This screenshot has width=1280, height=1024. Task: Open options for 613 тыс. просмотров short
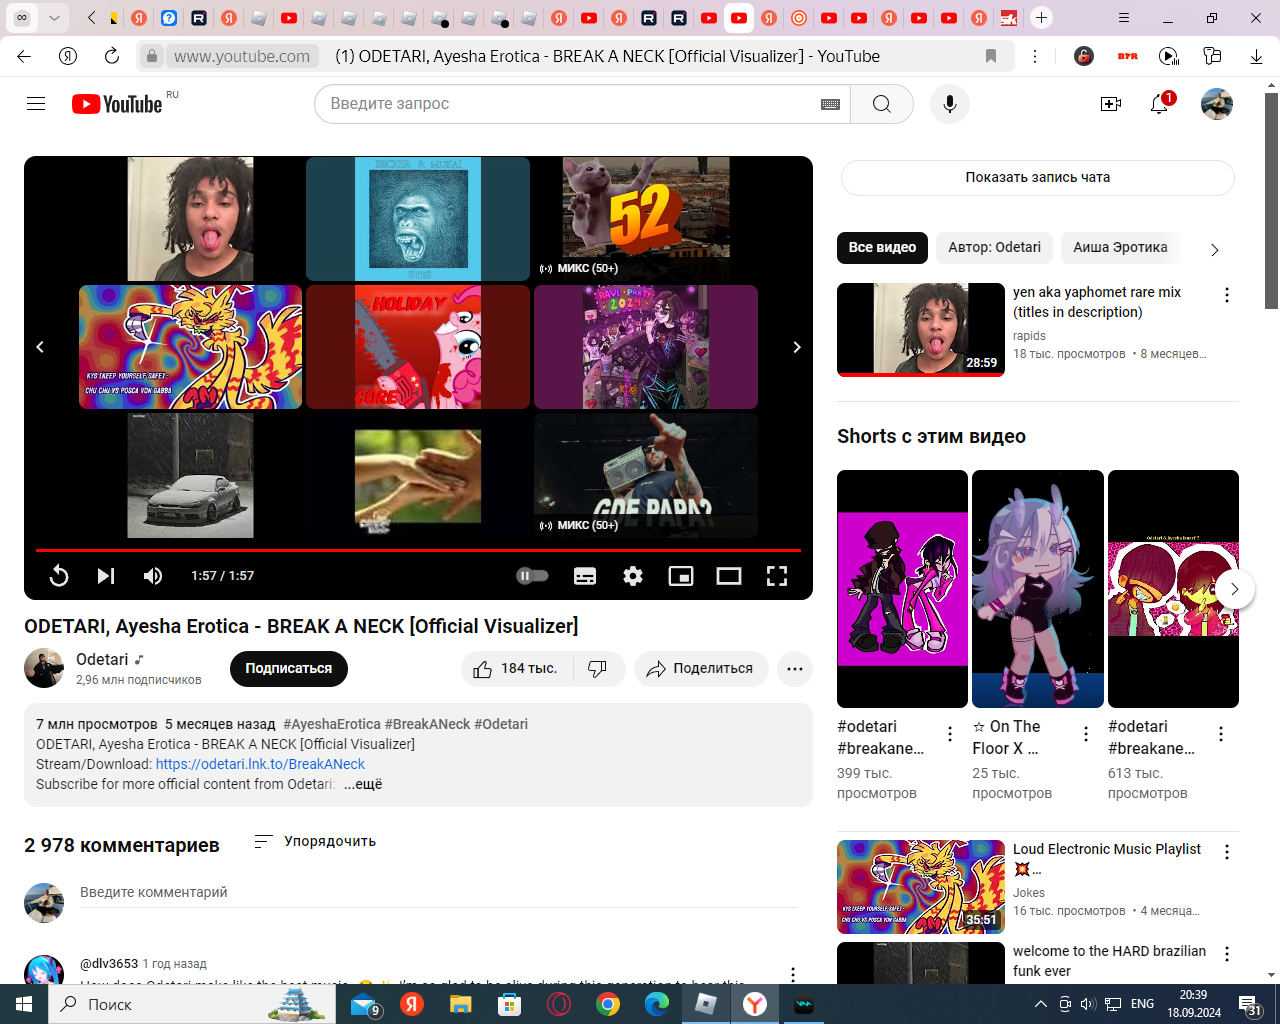click(x=1221, y=734)
